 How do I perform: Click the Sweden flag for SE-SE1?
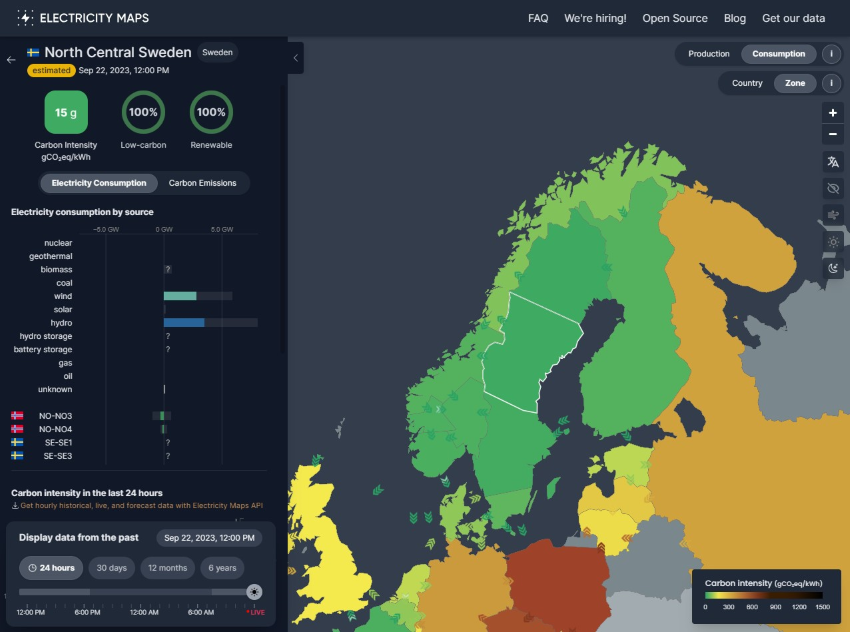click(17, 442)
